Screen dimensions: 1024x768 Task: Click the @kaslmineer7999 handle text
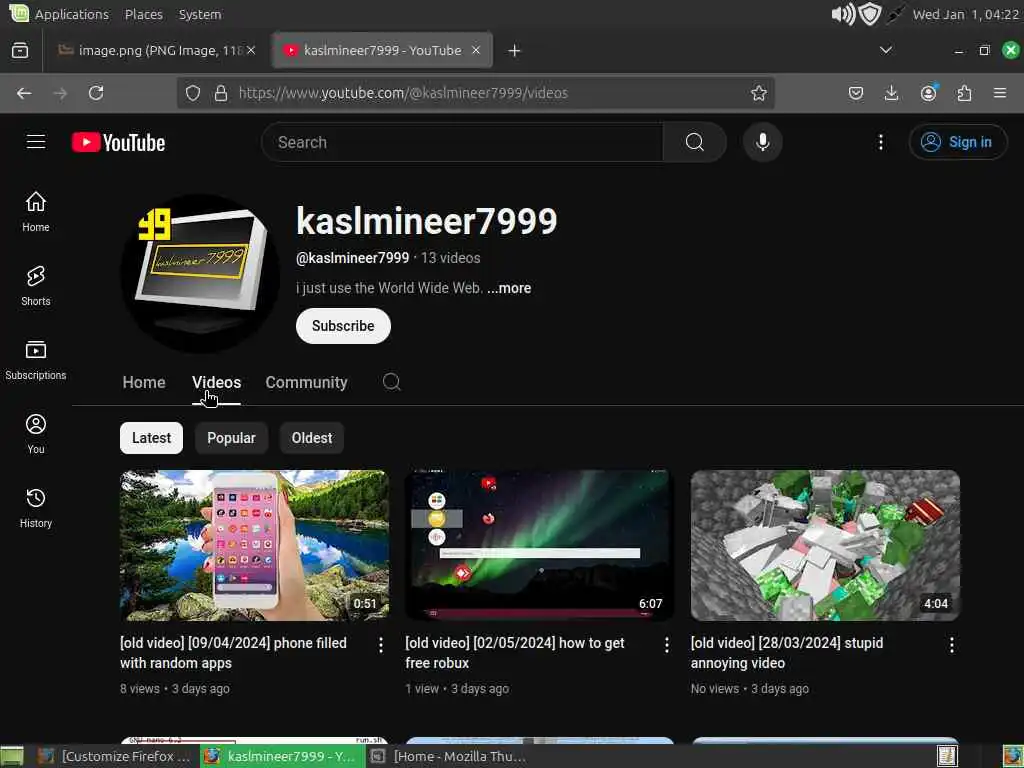coord(353,258)
